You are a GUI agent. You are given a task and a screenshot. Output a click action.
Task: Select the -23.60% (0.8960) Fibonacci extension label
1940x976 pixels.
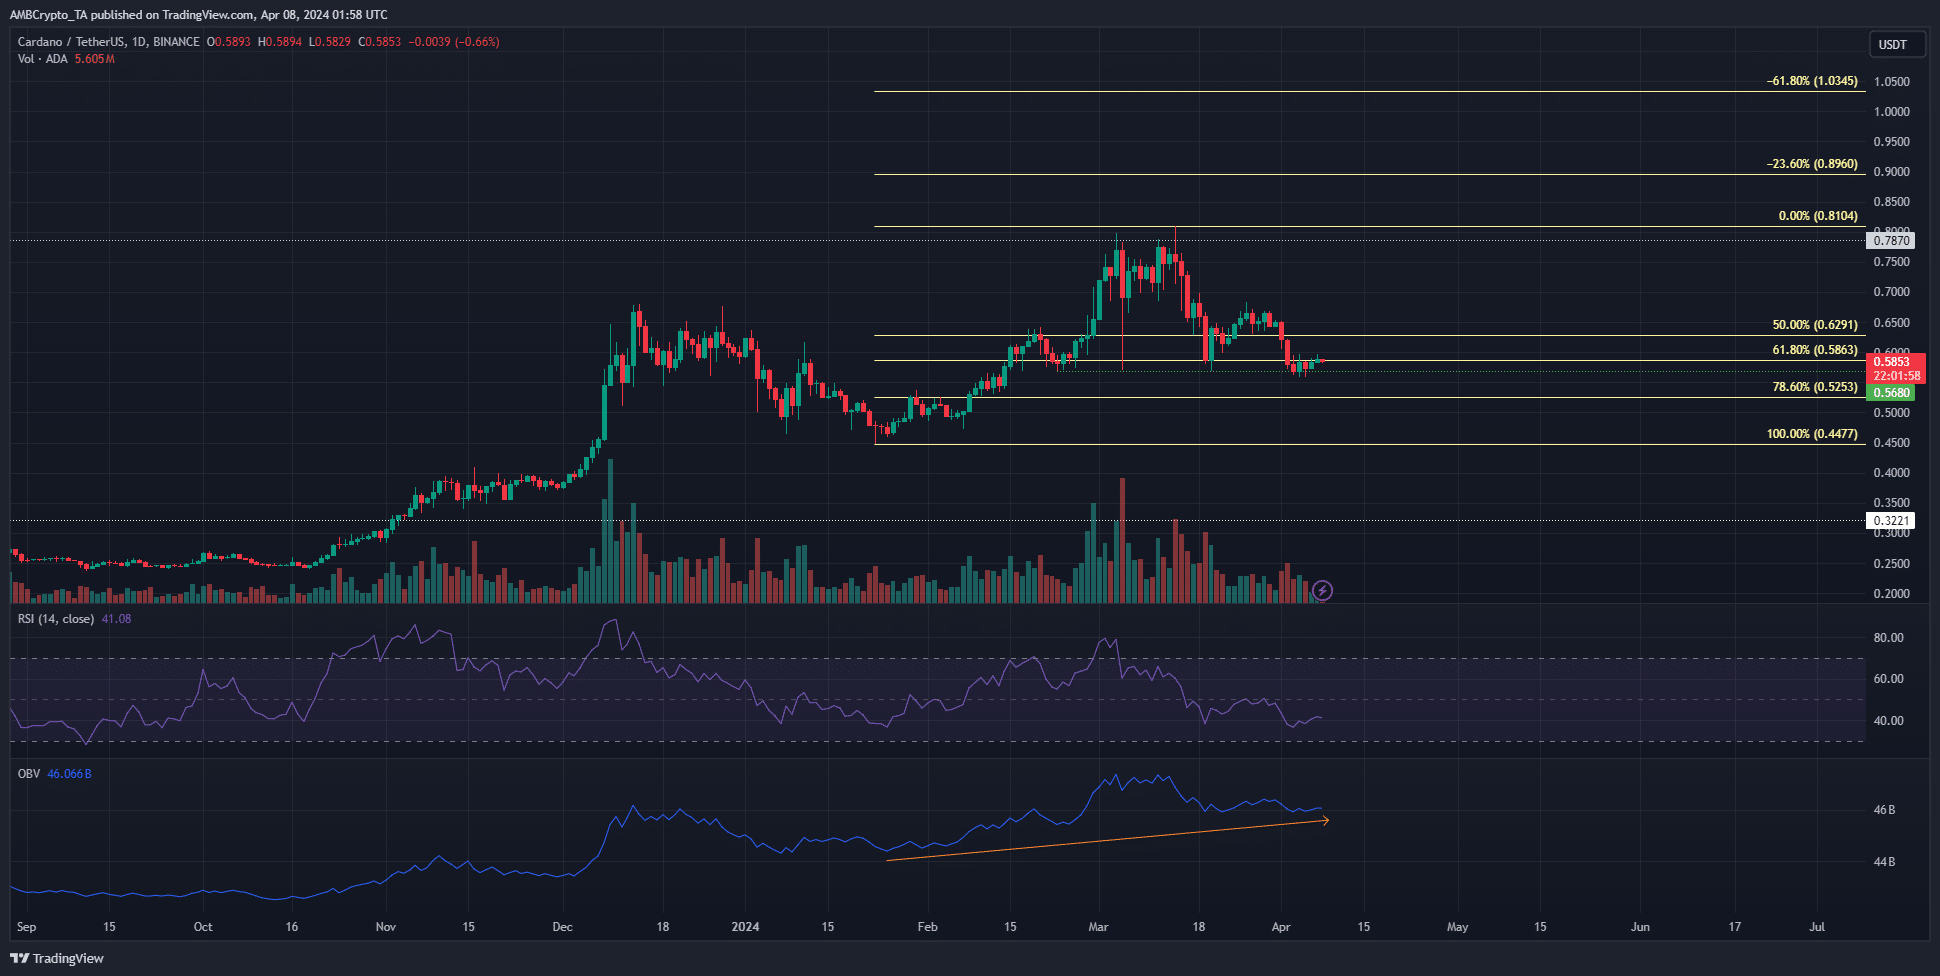pos(1812,164)
